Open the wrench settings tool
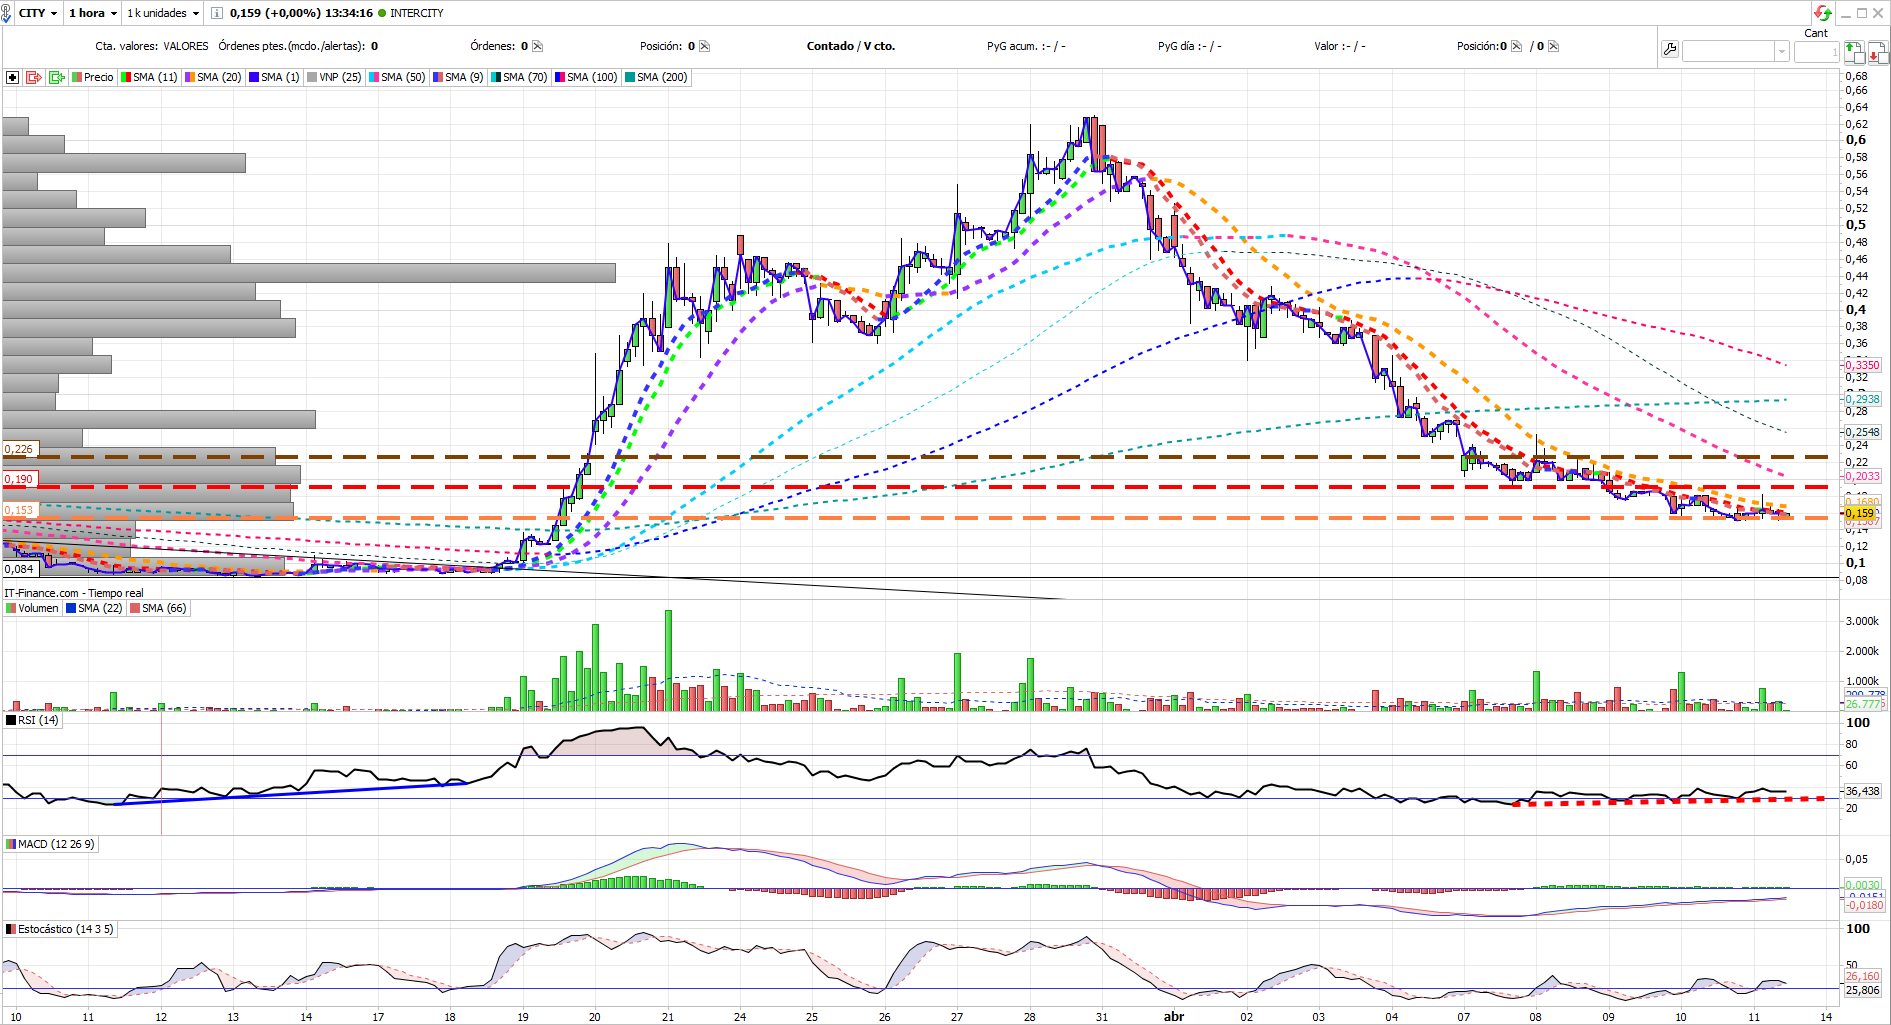 point(1670,50)
